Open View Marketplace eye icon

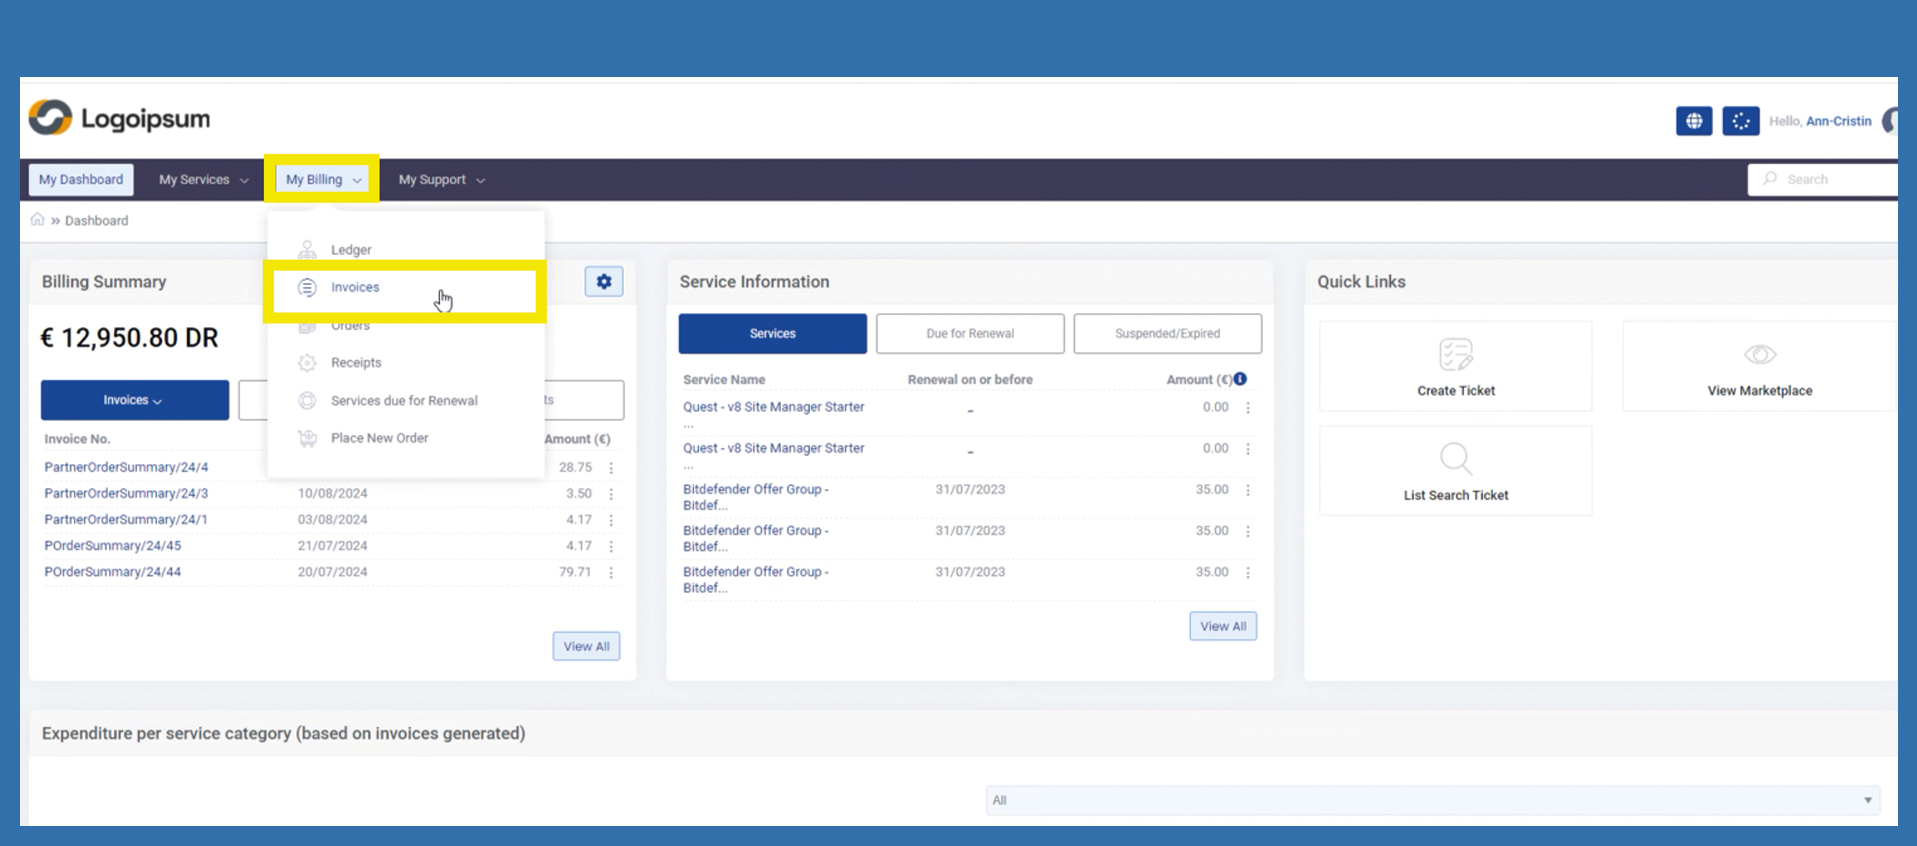point(1759,355)
